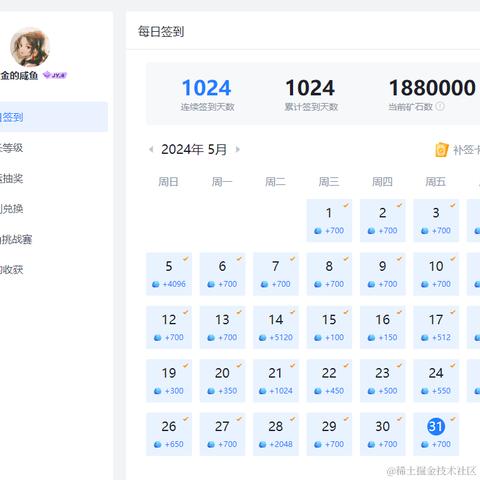The image size is (480, 480).
Task: Select calendar day 24 with +550
Action: point(436,381)
